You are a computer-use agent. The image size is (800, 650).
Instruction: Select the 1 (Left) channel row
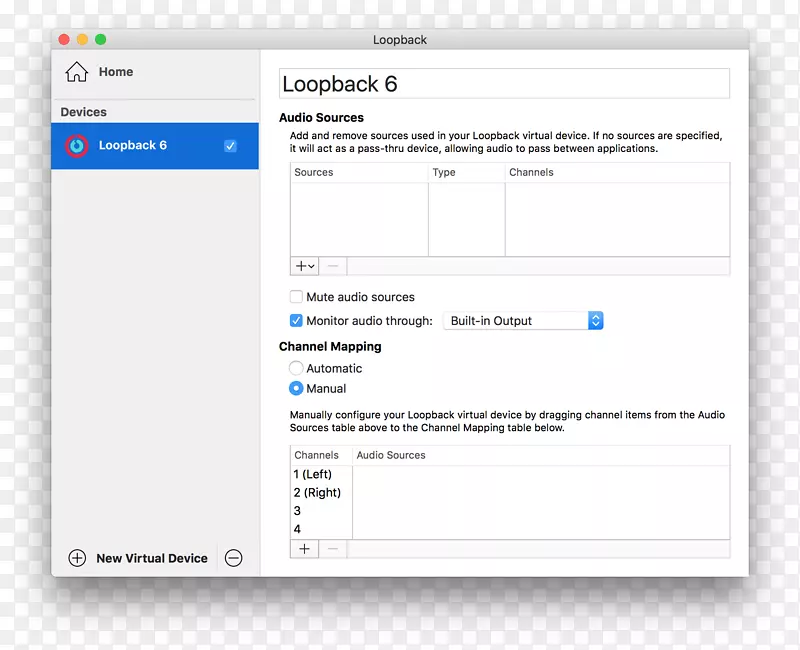pyautogui.click(x=318, y=474)
